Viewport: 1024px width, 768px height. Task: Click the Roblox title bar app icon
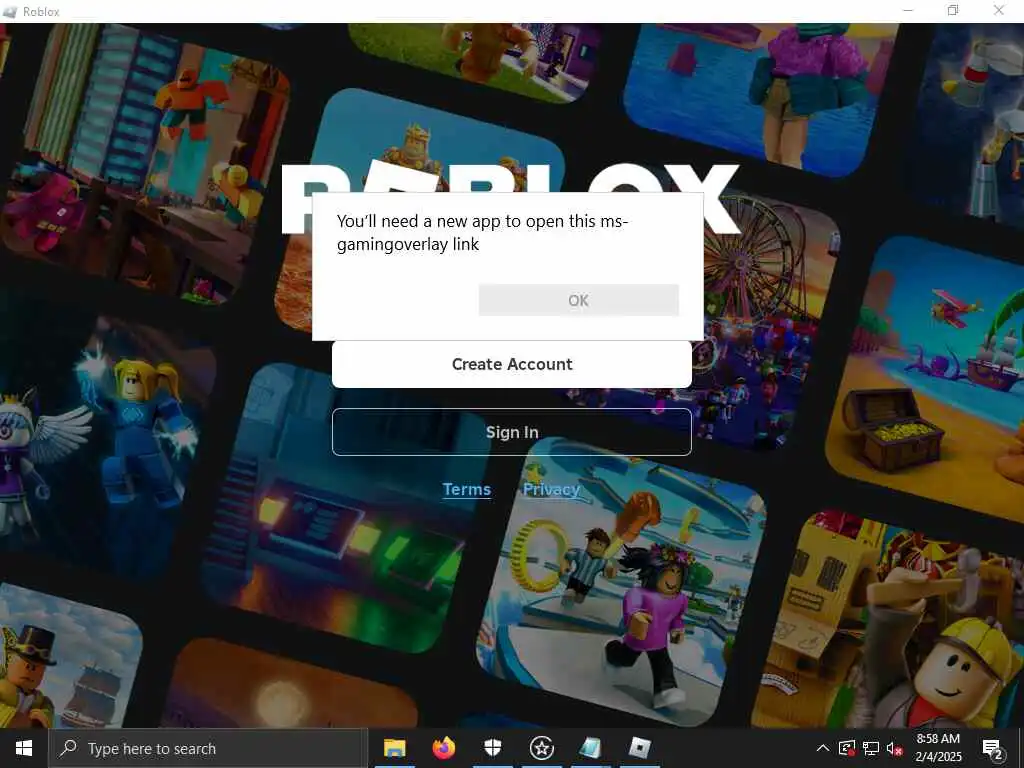(x=9, y=11)
